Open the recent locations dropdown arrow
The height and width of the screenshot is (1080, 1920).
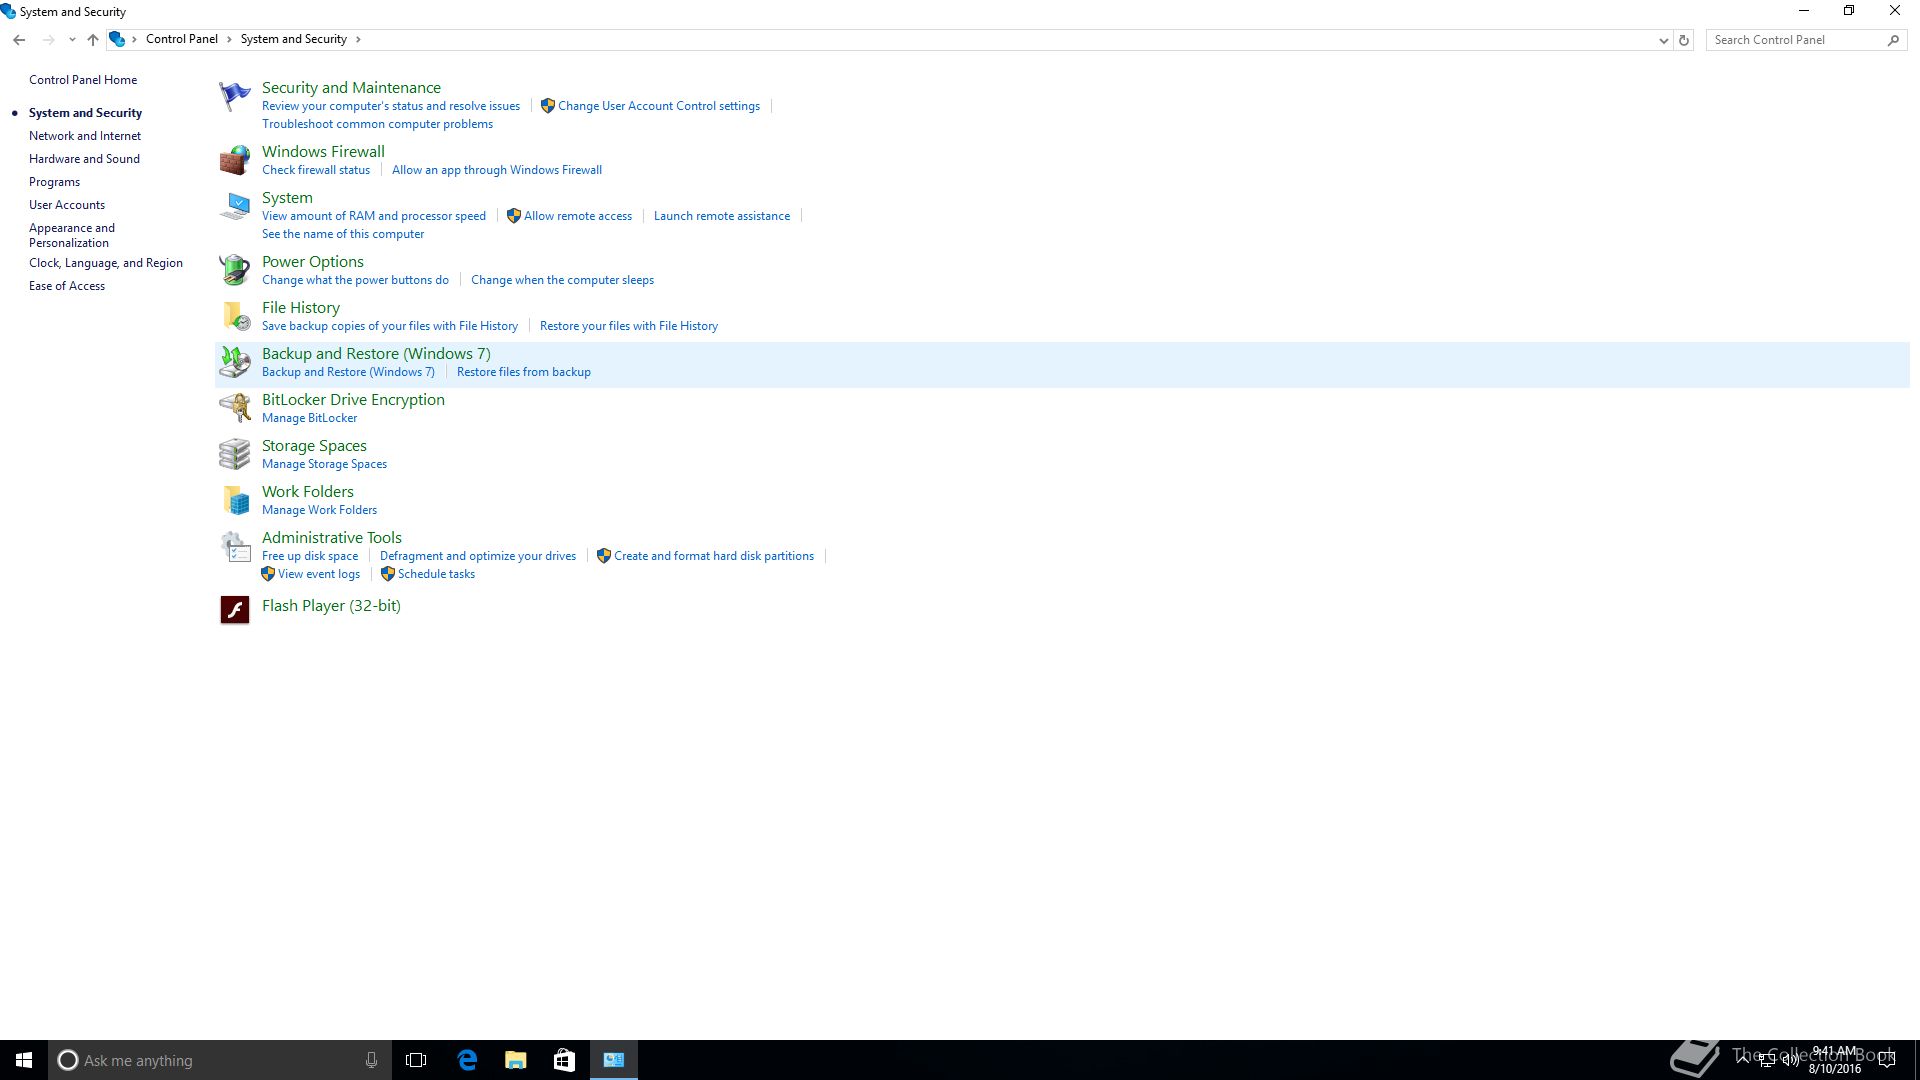72,40
